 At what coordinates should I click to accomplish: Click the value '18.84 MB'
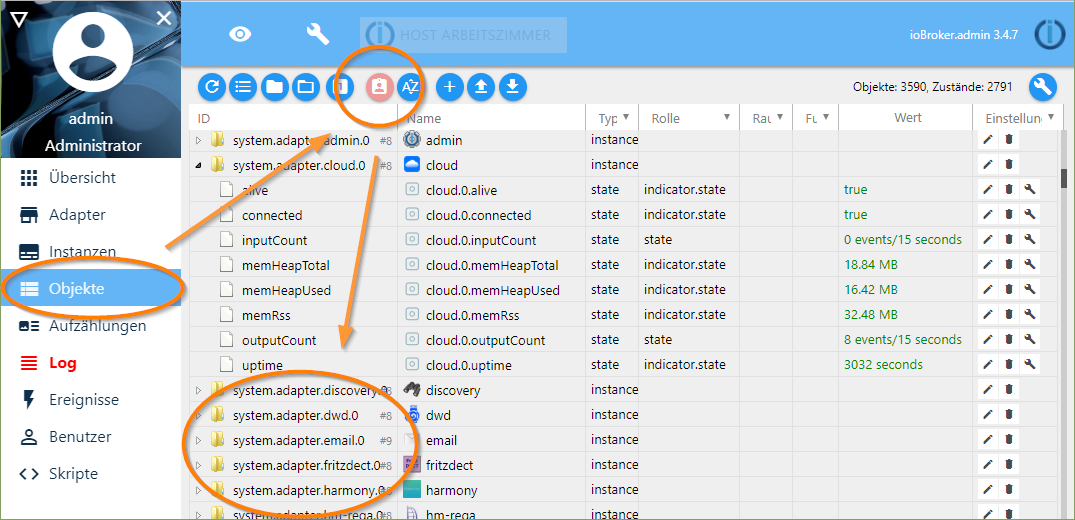coord(871,265)
